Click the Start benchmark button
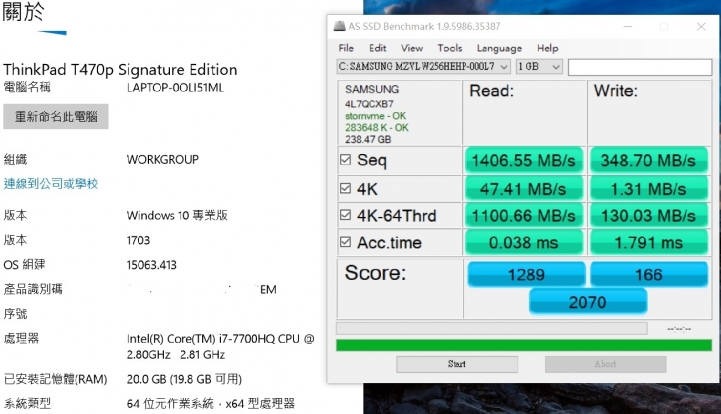The image size is (721, 414). point(457,364)
